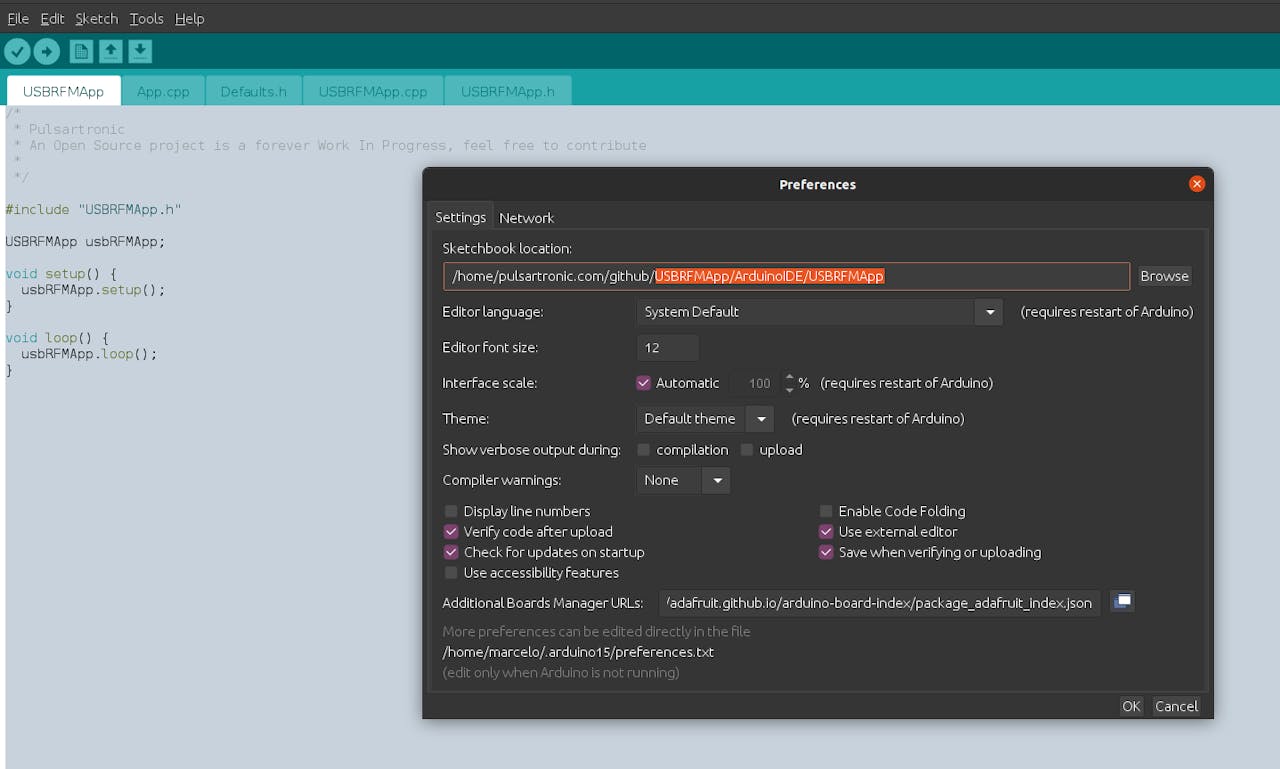
Task: Click the Editor font size field
Action: click(x=667, y=348)
